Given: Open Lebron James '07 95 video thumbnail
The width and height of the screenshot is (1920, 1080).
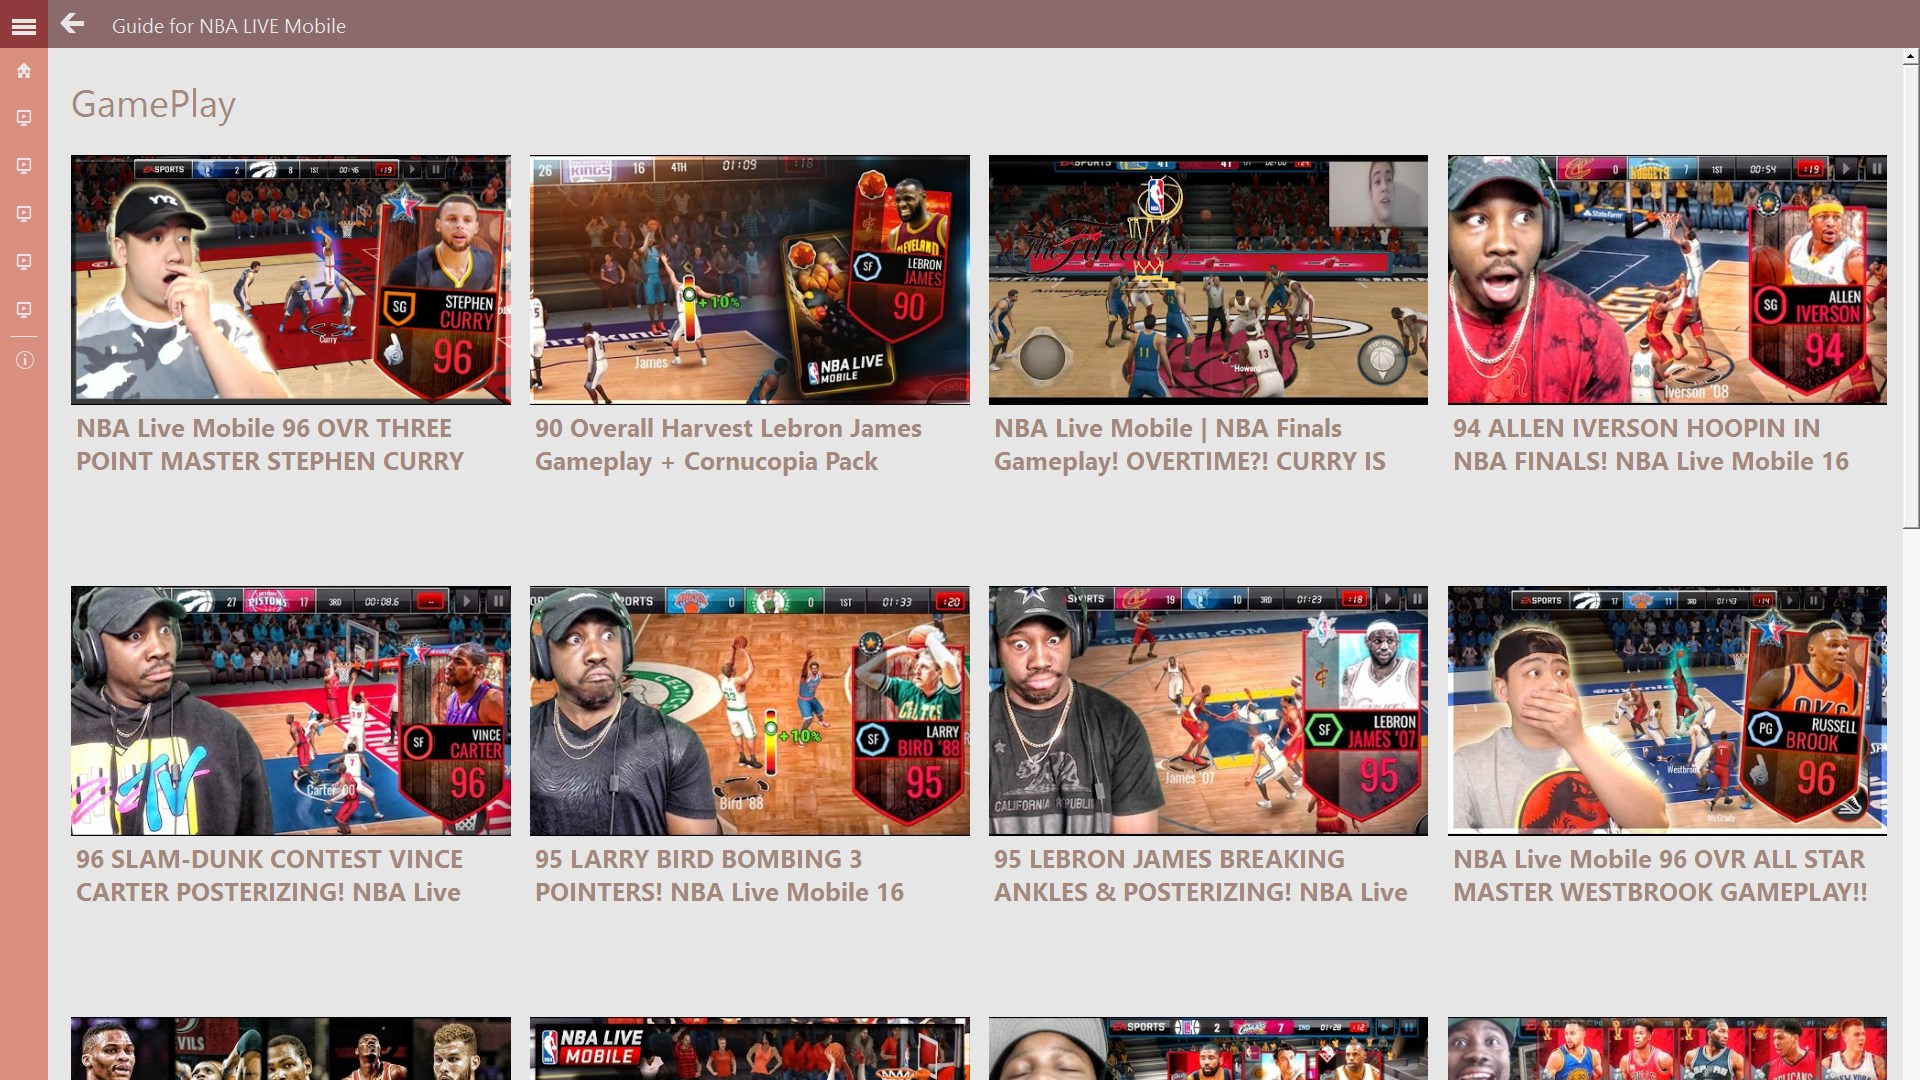Looking at the screenshot, I should point(1208,711).
